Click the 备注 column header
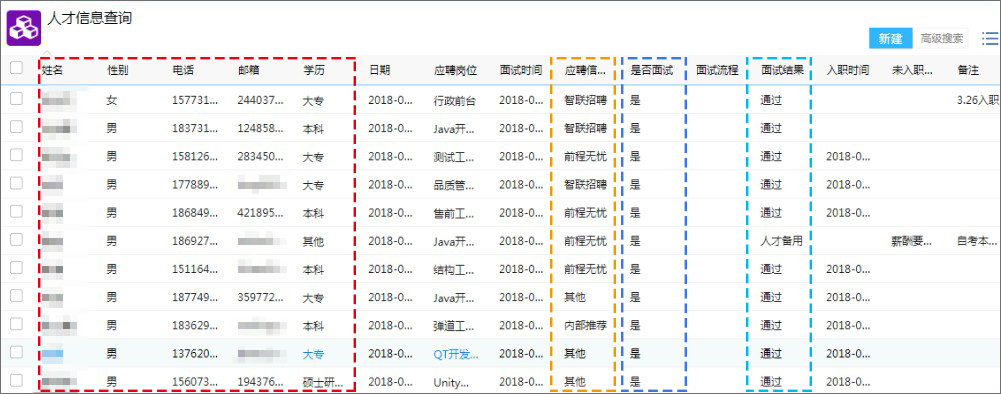Screen dimensions: 1001x394 (968, 70)
